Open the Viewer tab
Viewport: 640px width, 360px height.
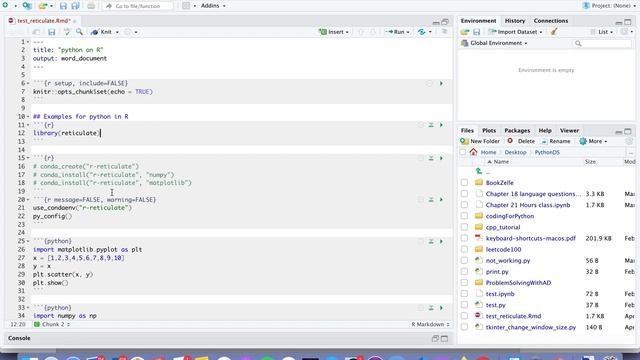[x=569, y=131]
